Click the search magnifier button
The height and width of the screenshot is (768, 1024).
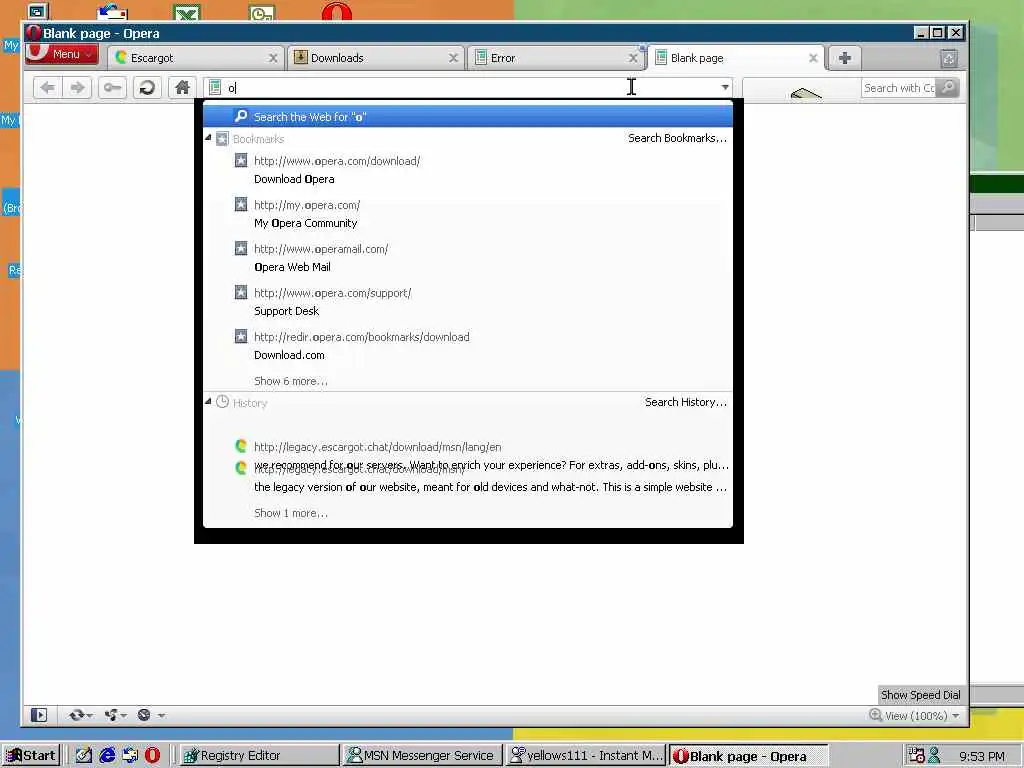948,88
